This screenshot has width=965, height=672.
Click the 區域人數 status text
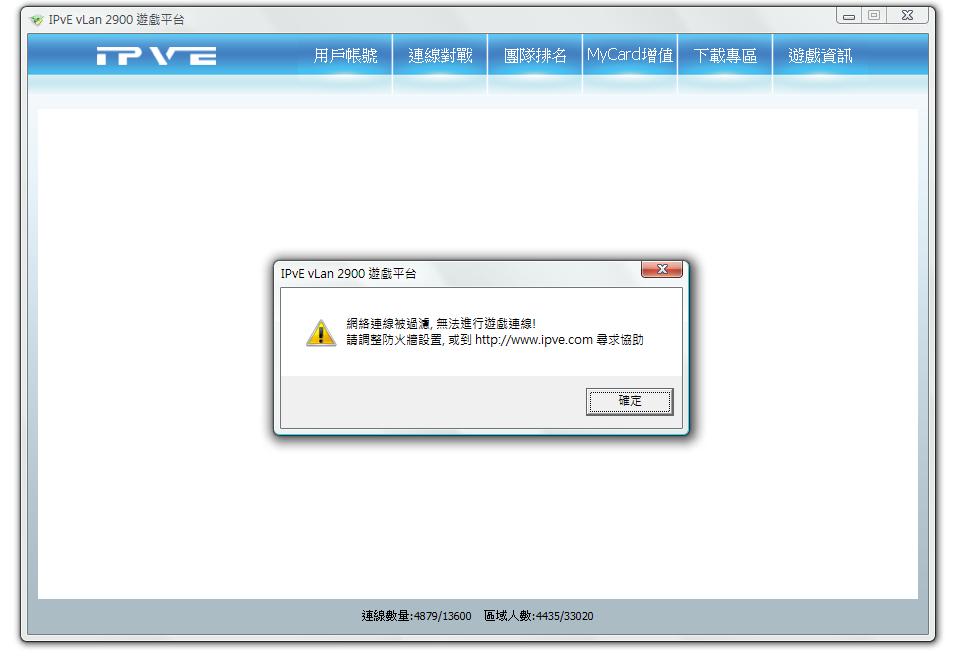coord(539,615)
